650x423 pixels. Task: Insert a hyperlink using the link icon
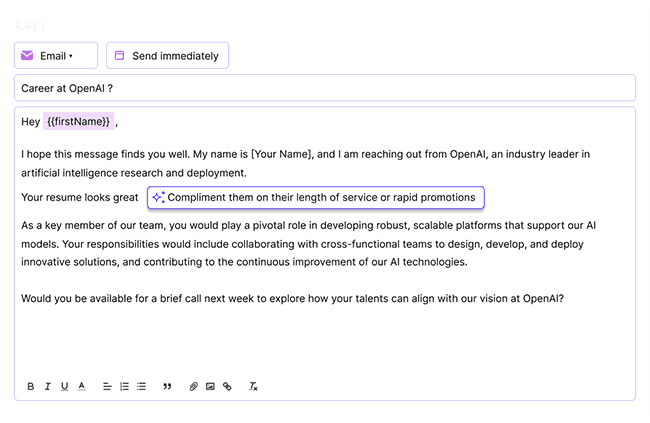click(227, 386)
